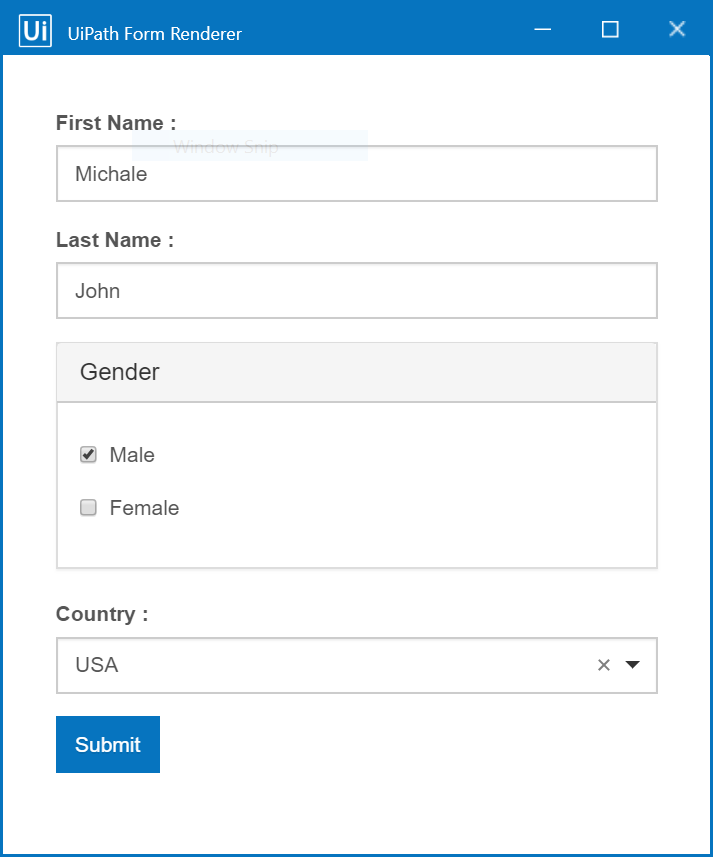Toggle the Male gender option
713x857 pixels.
coord(88,454)
